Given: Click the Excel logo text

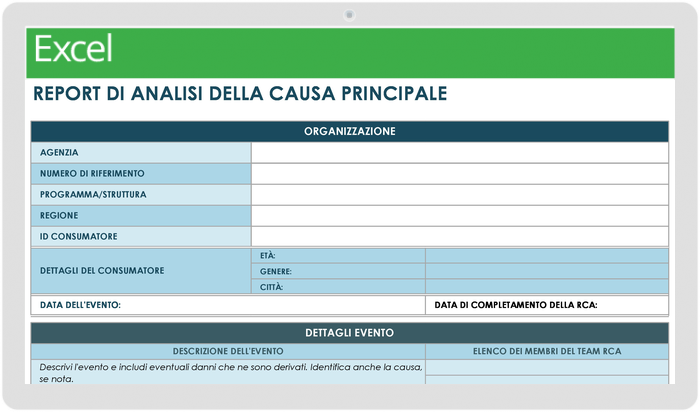Looking at the screenshot, I should (73, 48).
